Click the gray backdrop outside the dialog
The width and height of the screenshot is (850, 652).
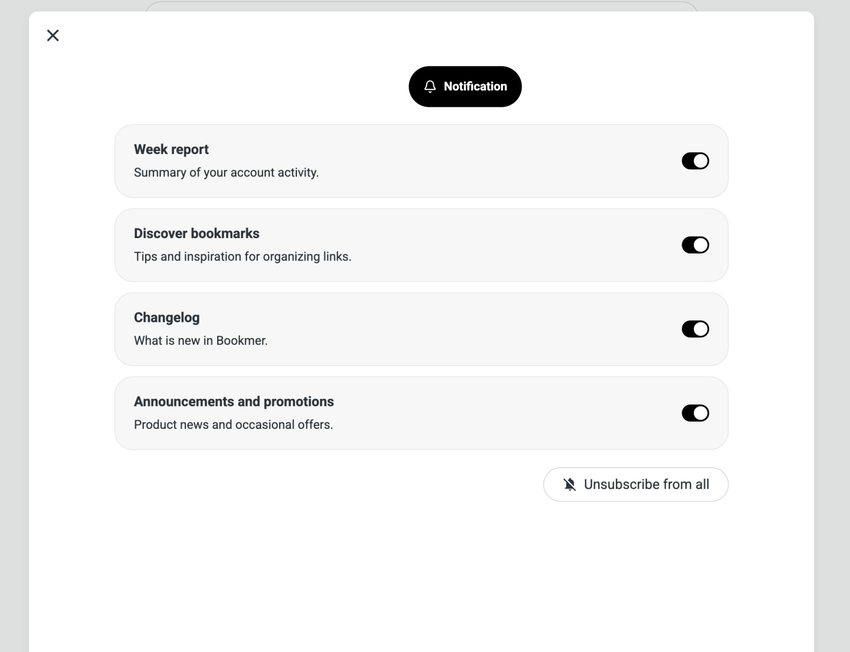click(14, 300)
